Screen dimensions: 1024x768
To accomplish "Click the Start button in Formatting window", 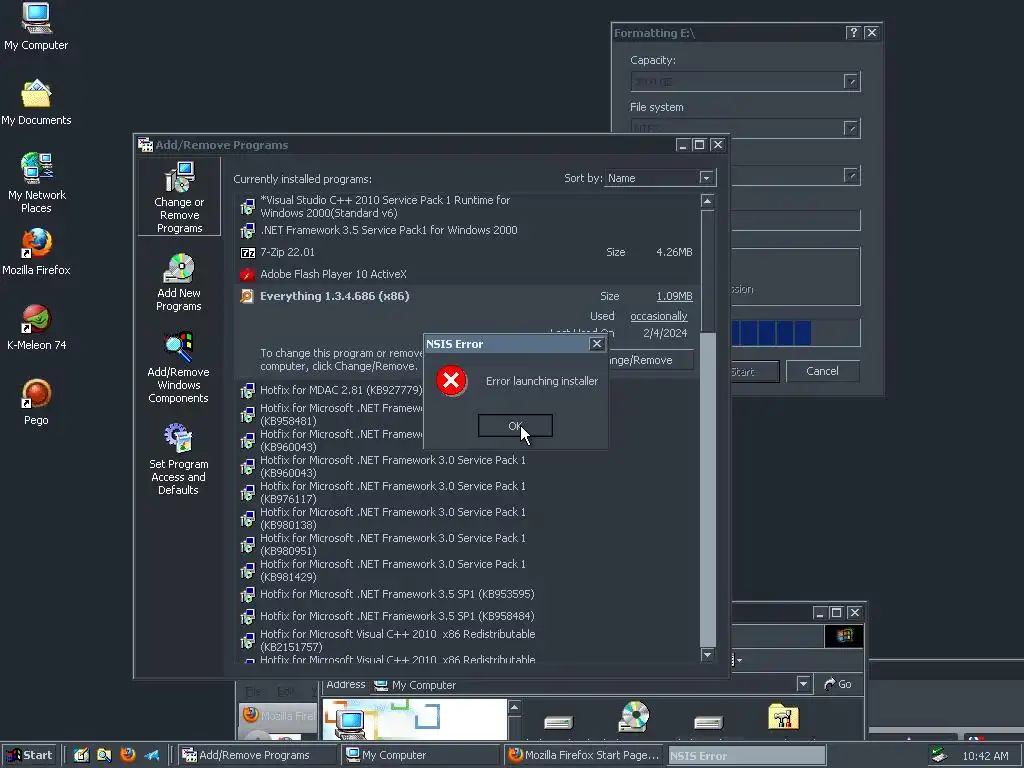I will (x=755, y=372).
